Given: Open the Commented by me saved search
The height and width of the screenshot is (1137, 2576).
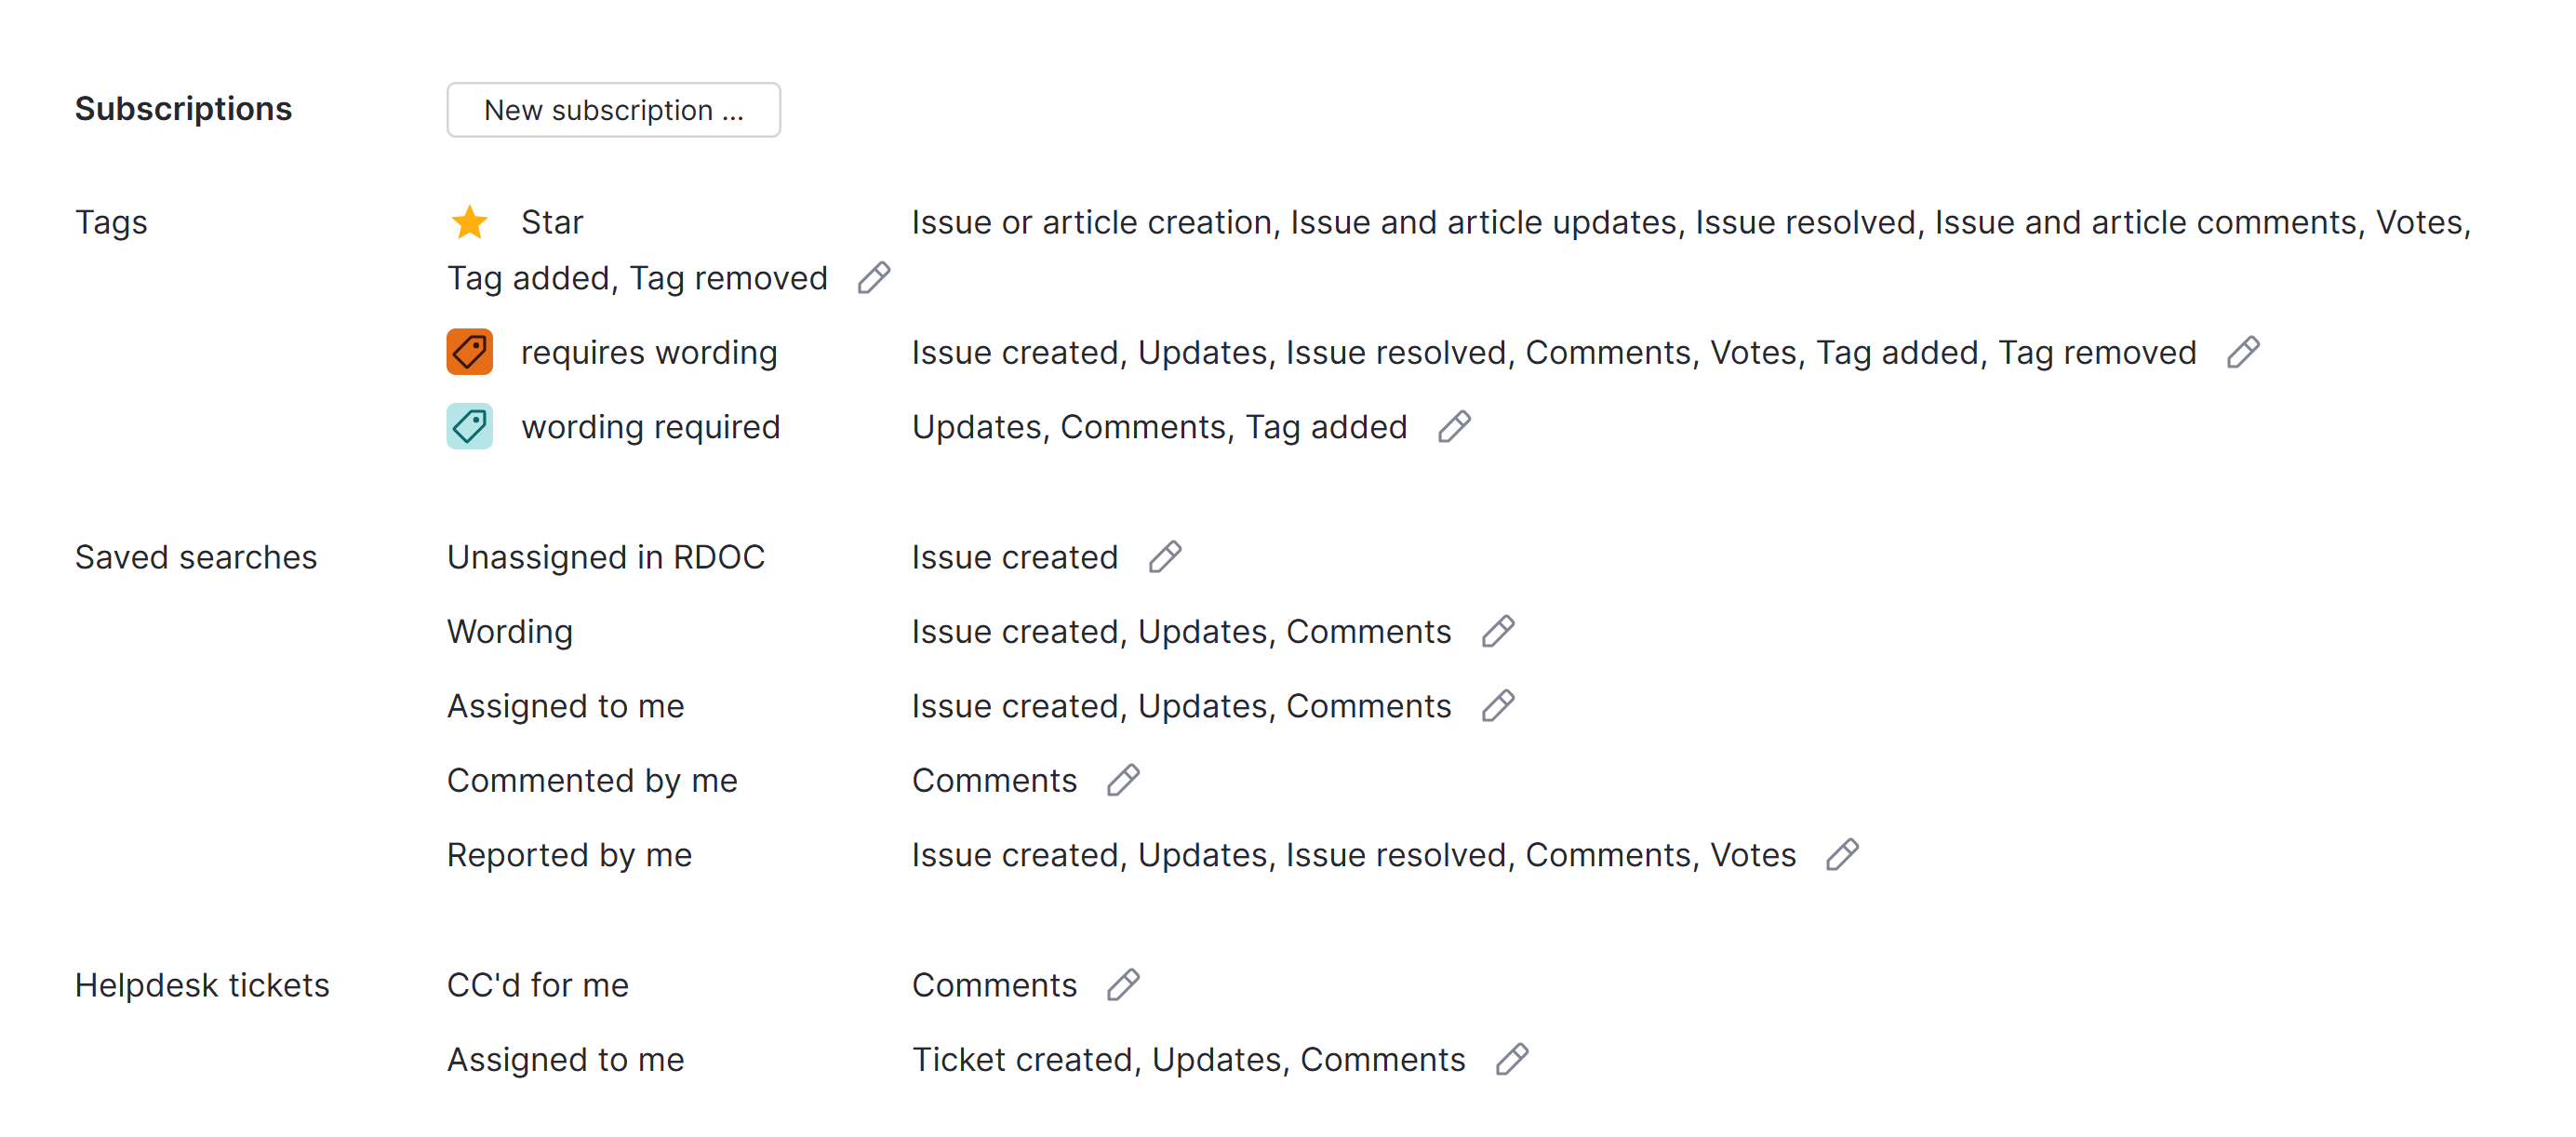Looking at the screenshot, I should click(592, 780).
